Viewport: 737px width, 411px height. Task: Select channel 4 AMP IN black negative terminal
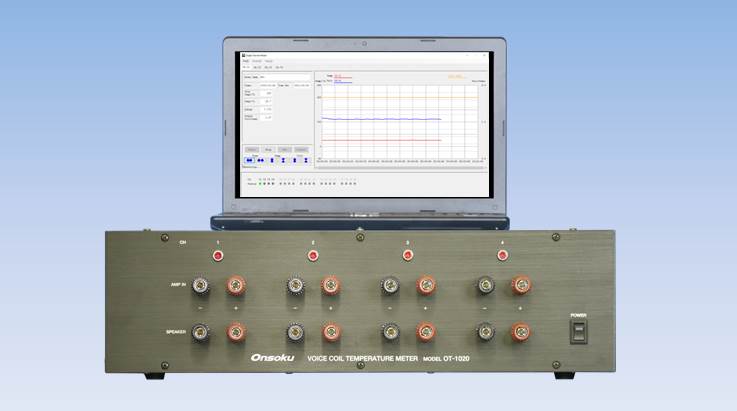(x=486, y=285)
